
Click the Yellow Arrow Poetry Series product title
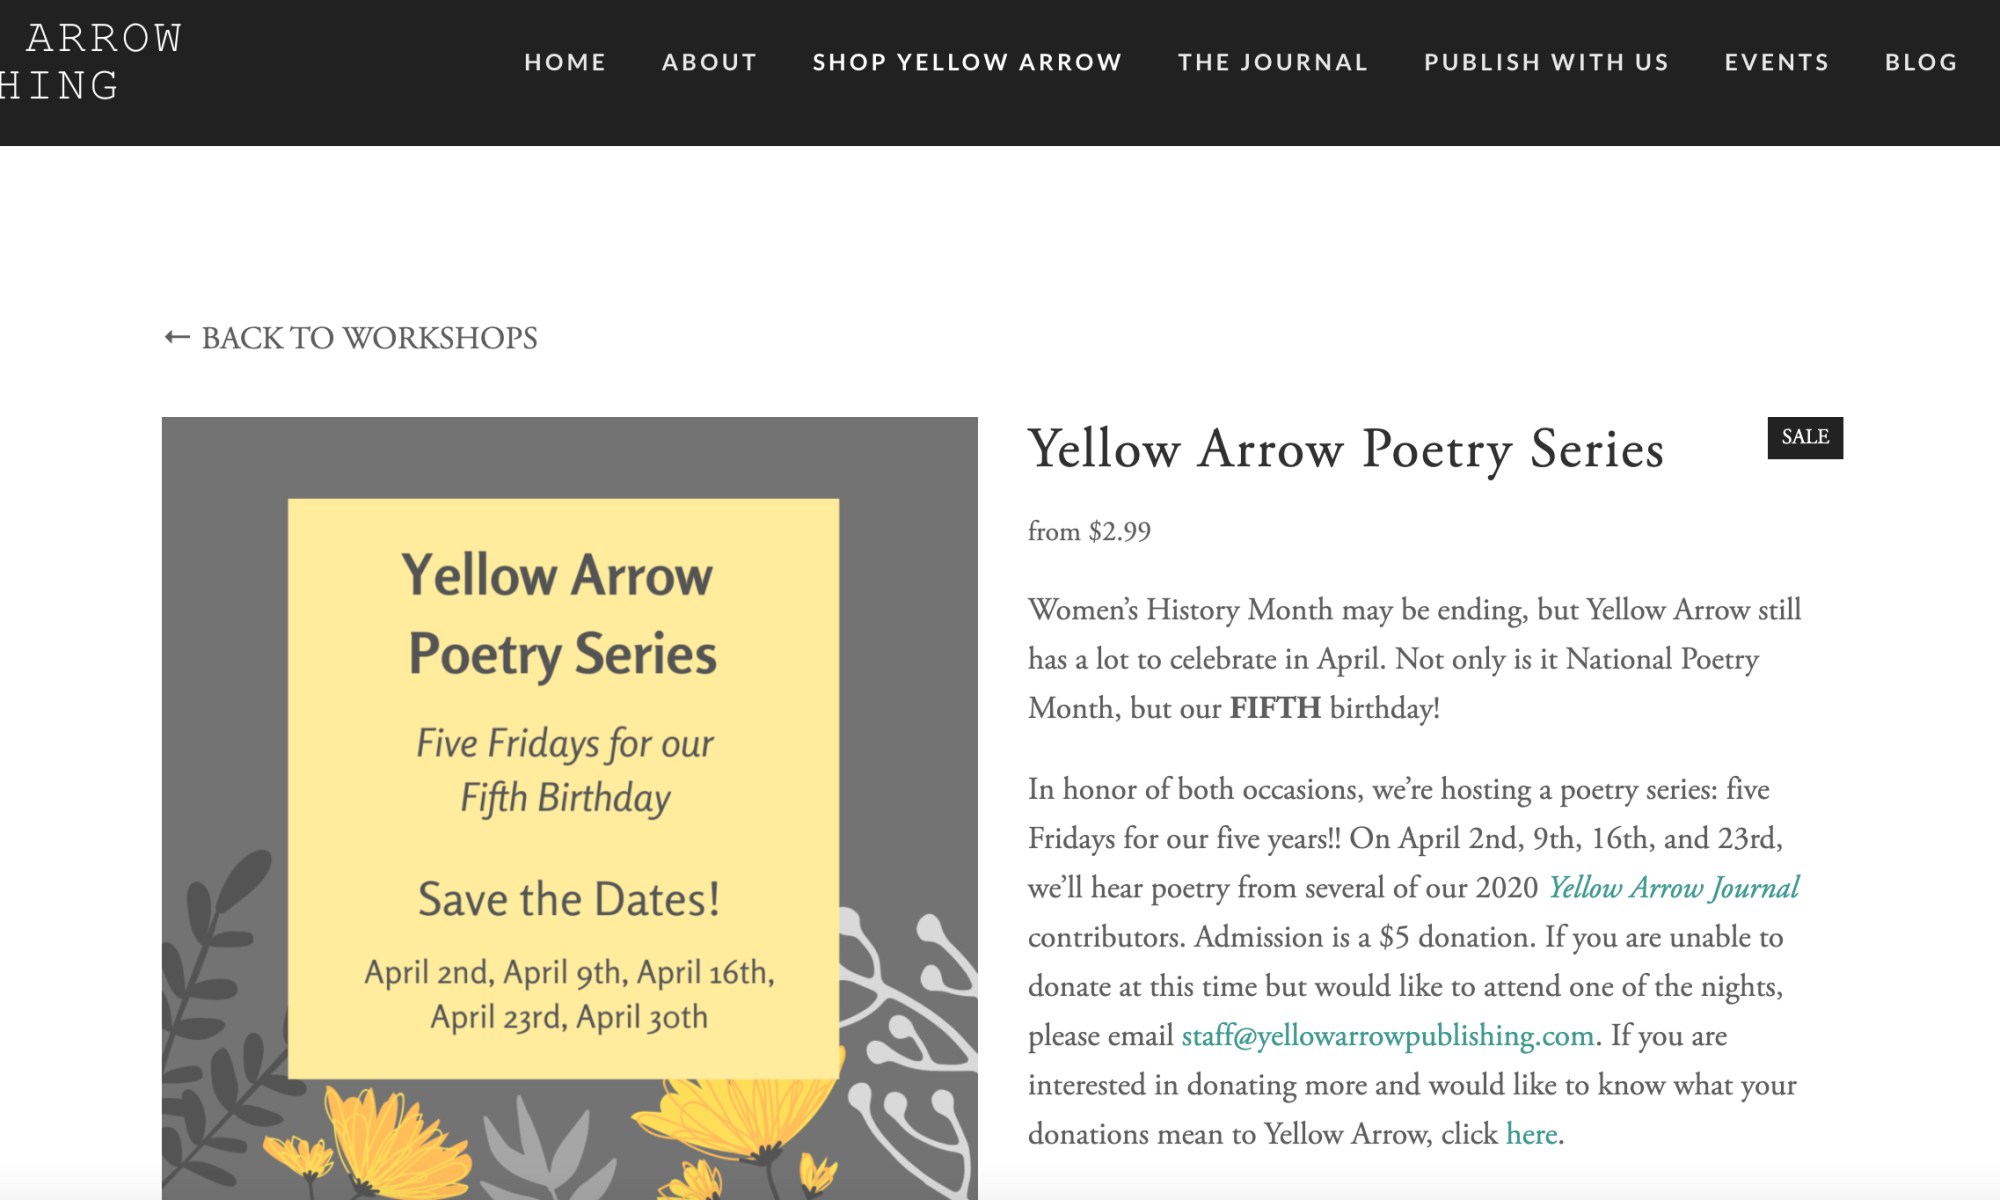pyautogui.click(x=1345, y=449)
